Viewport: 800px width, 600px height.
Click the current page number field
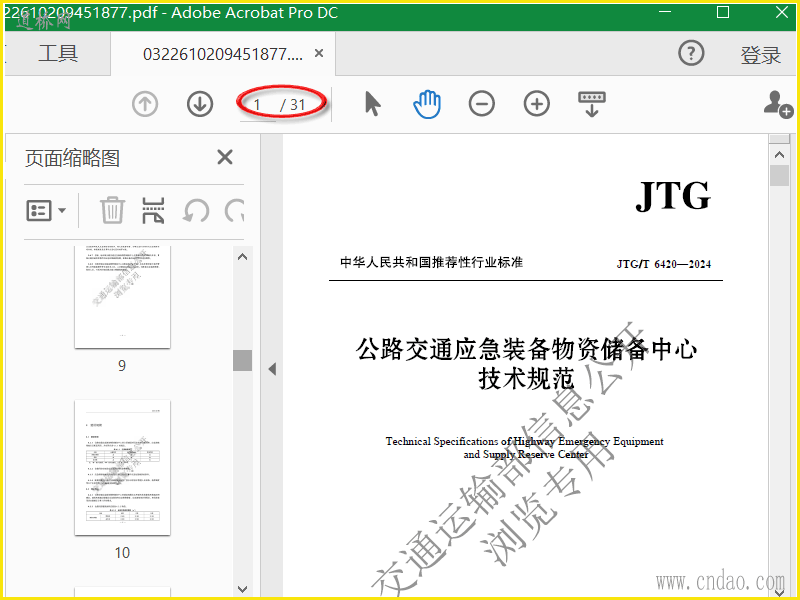click(x=258, y=105)
